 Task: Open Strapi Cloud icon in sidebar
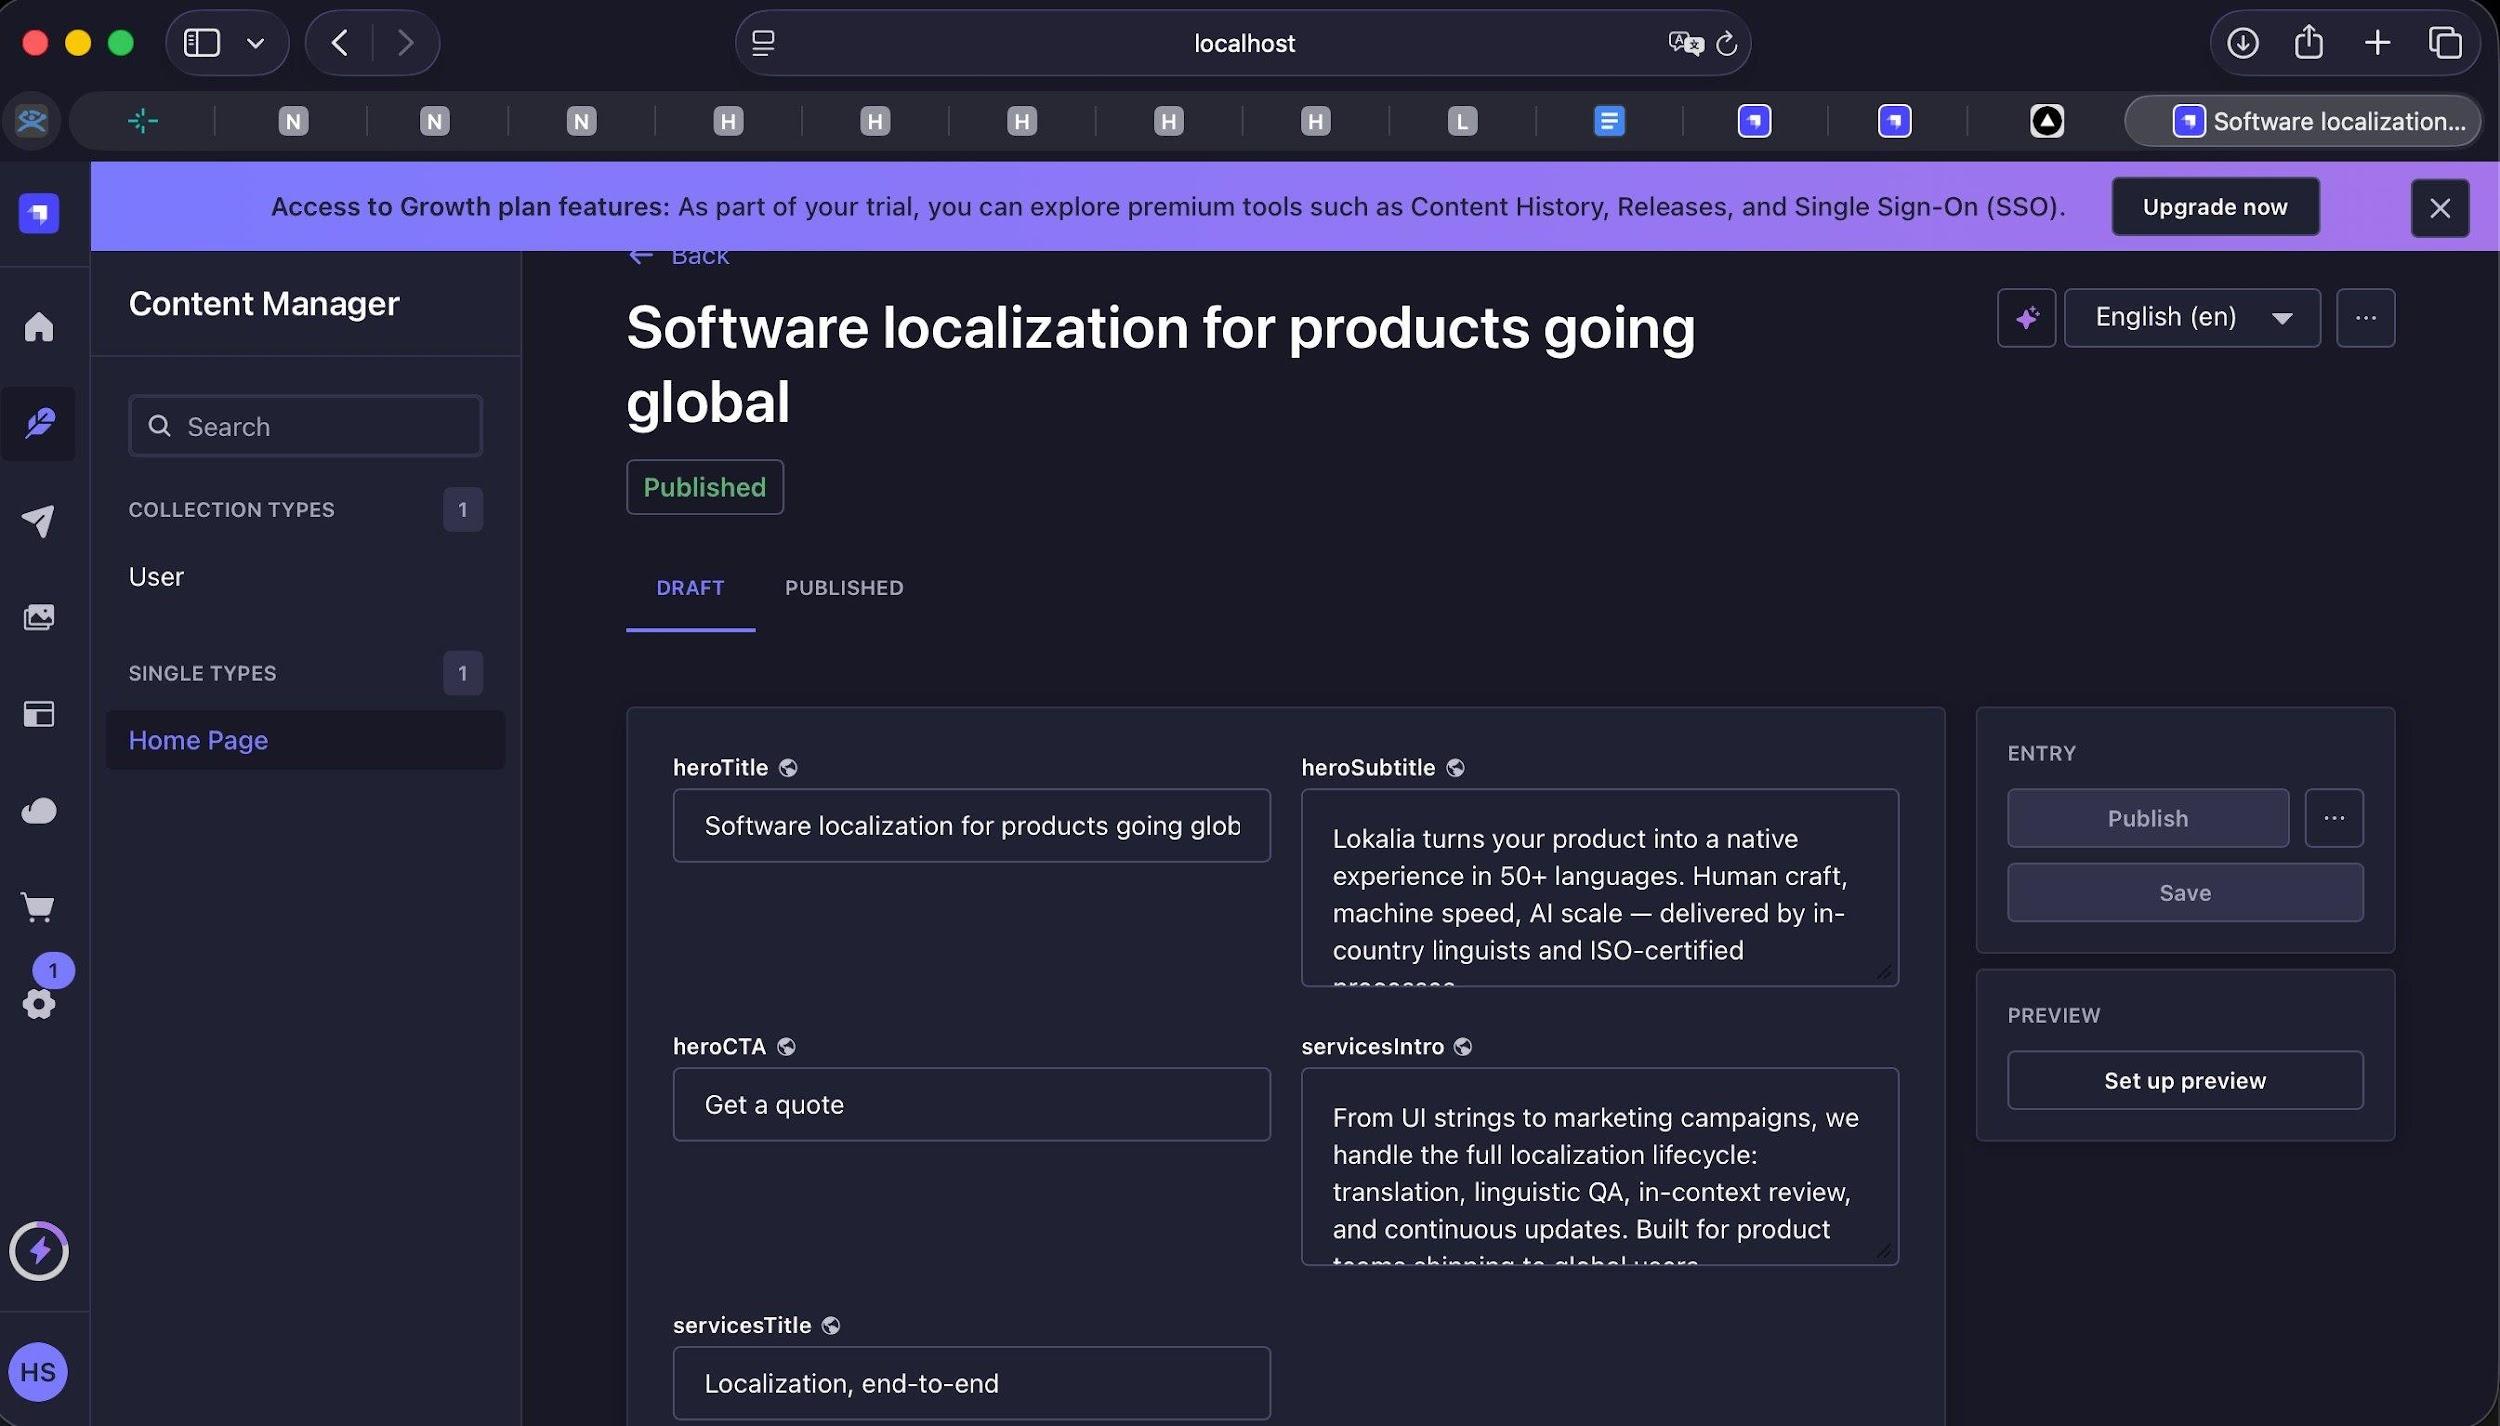point(38,810)
